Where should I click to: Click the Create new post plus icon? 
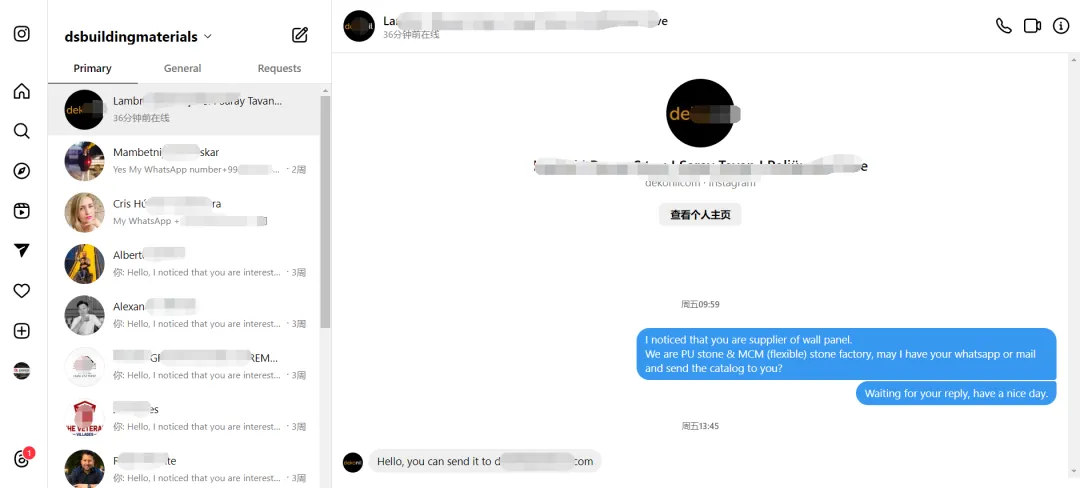pos(22,331)
